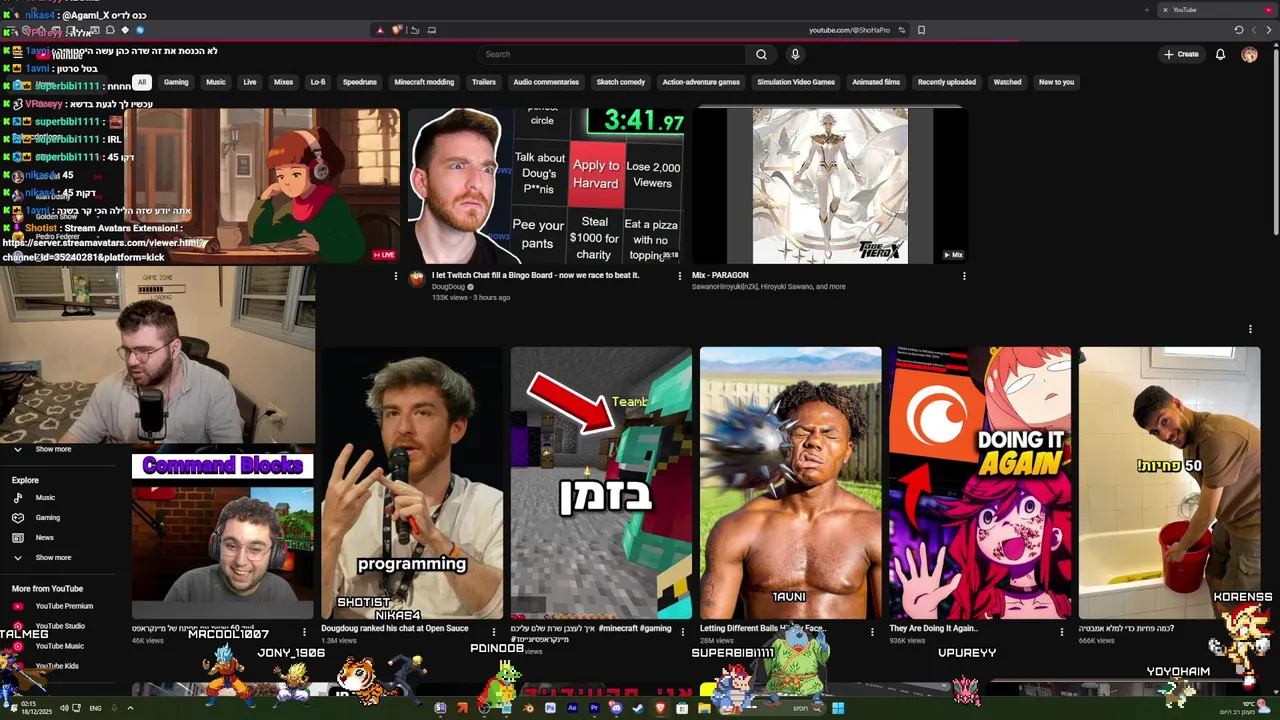
Task: Select the Live filter chip
Action: pos(250,82)
